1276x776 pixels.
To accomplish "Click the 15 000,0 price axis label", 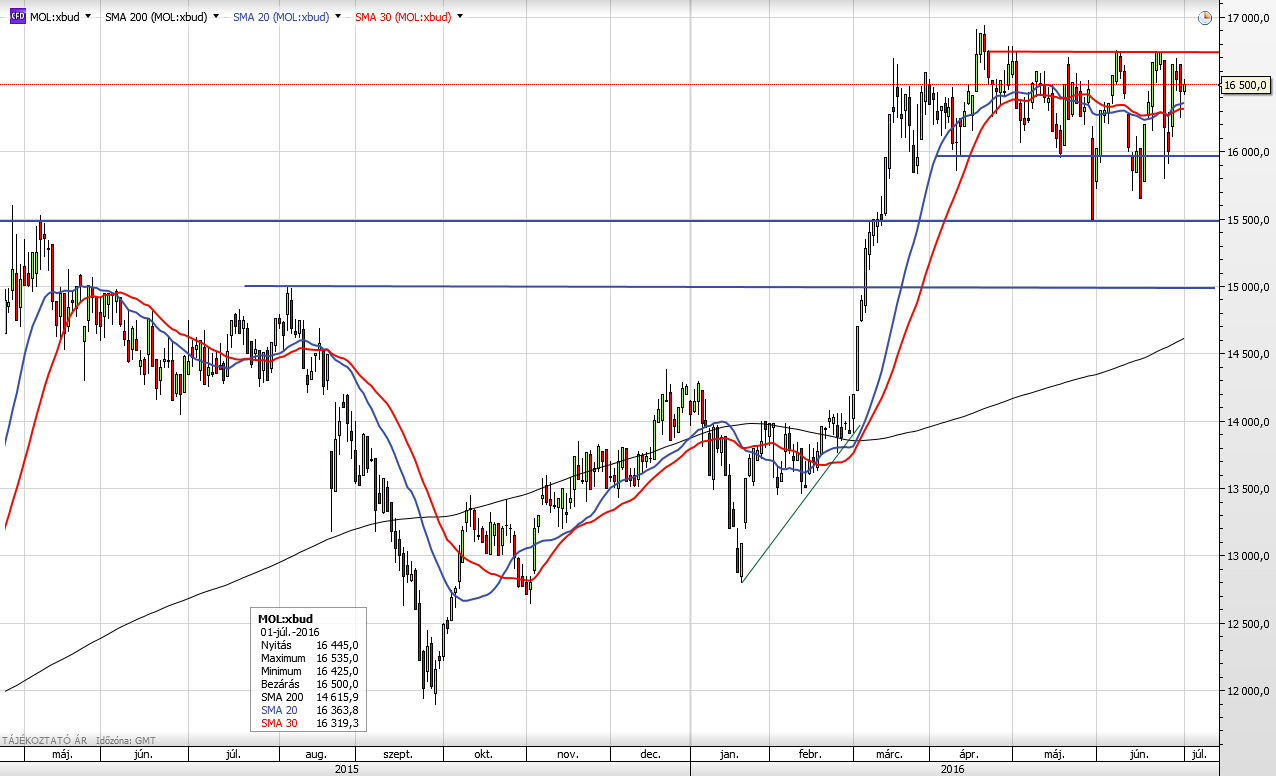I will point(1247,287).
